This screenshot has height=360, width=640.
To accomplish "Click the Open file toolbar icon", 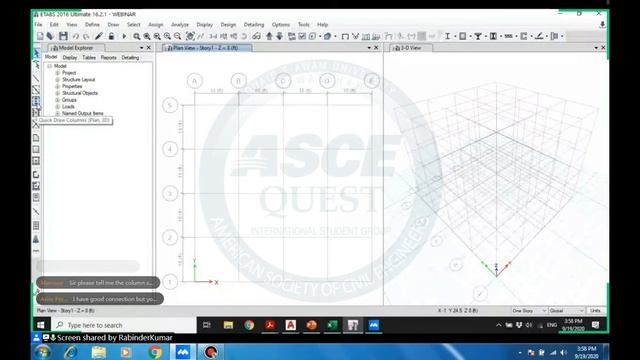I will (x=50, y=36).
